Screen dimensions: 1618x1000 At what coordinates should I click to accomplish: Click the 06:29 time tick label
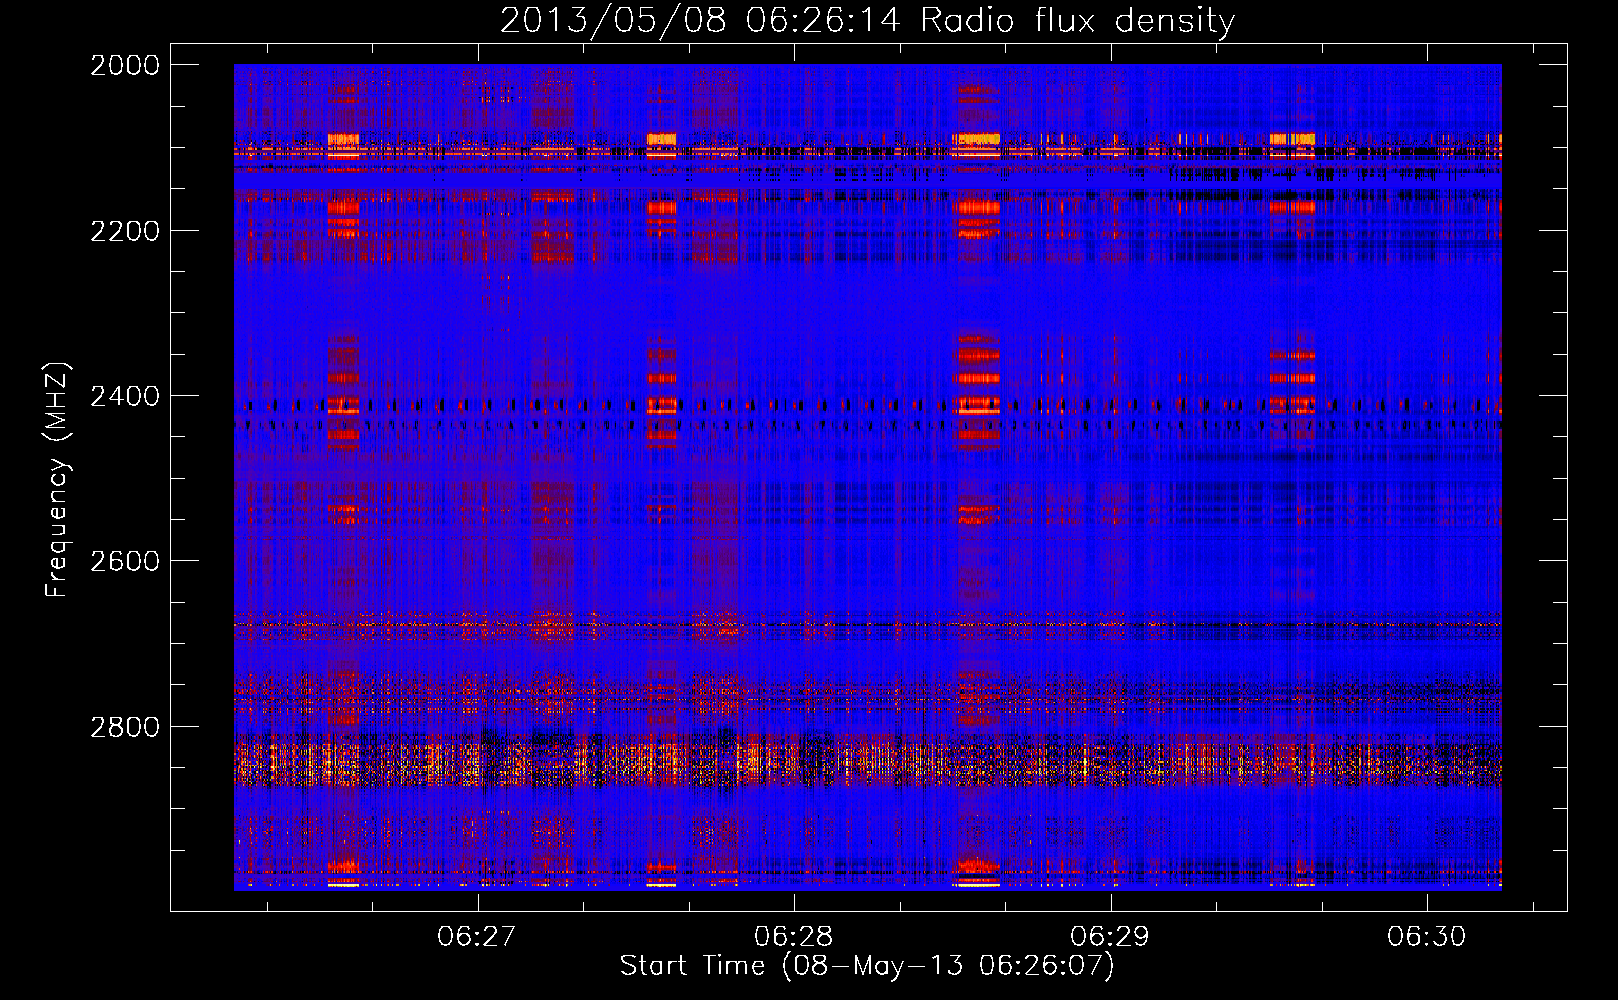(1110, 936)
